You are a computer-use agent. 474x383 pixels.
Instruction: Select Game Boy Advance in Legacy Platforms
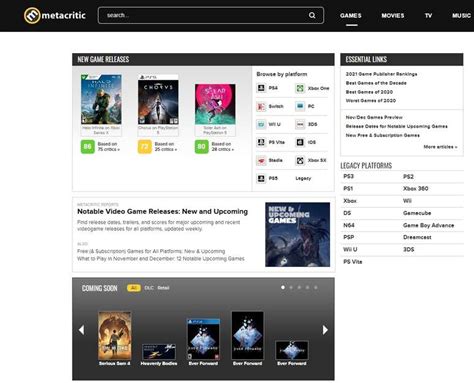click(x=428, y=225)
